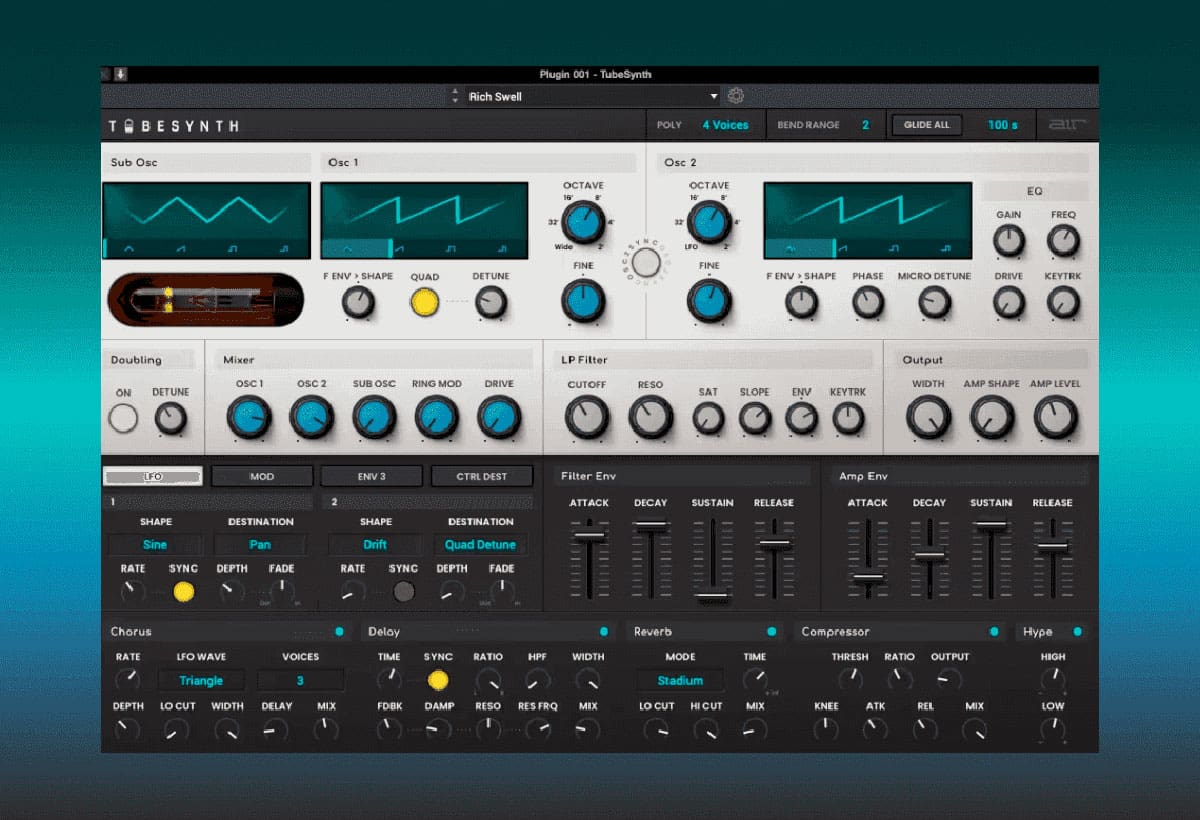Enable SYNC for LFO 2
Screen dimensions: 1200x820
click(x=403, y=591)
